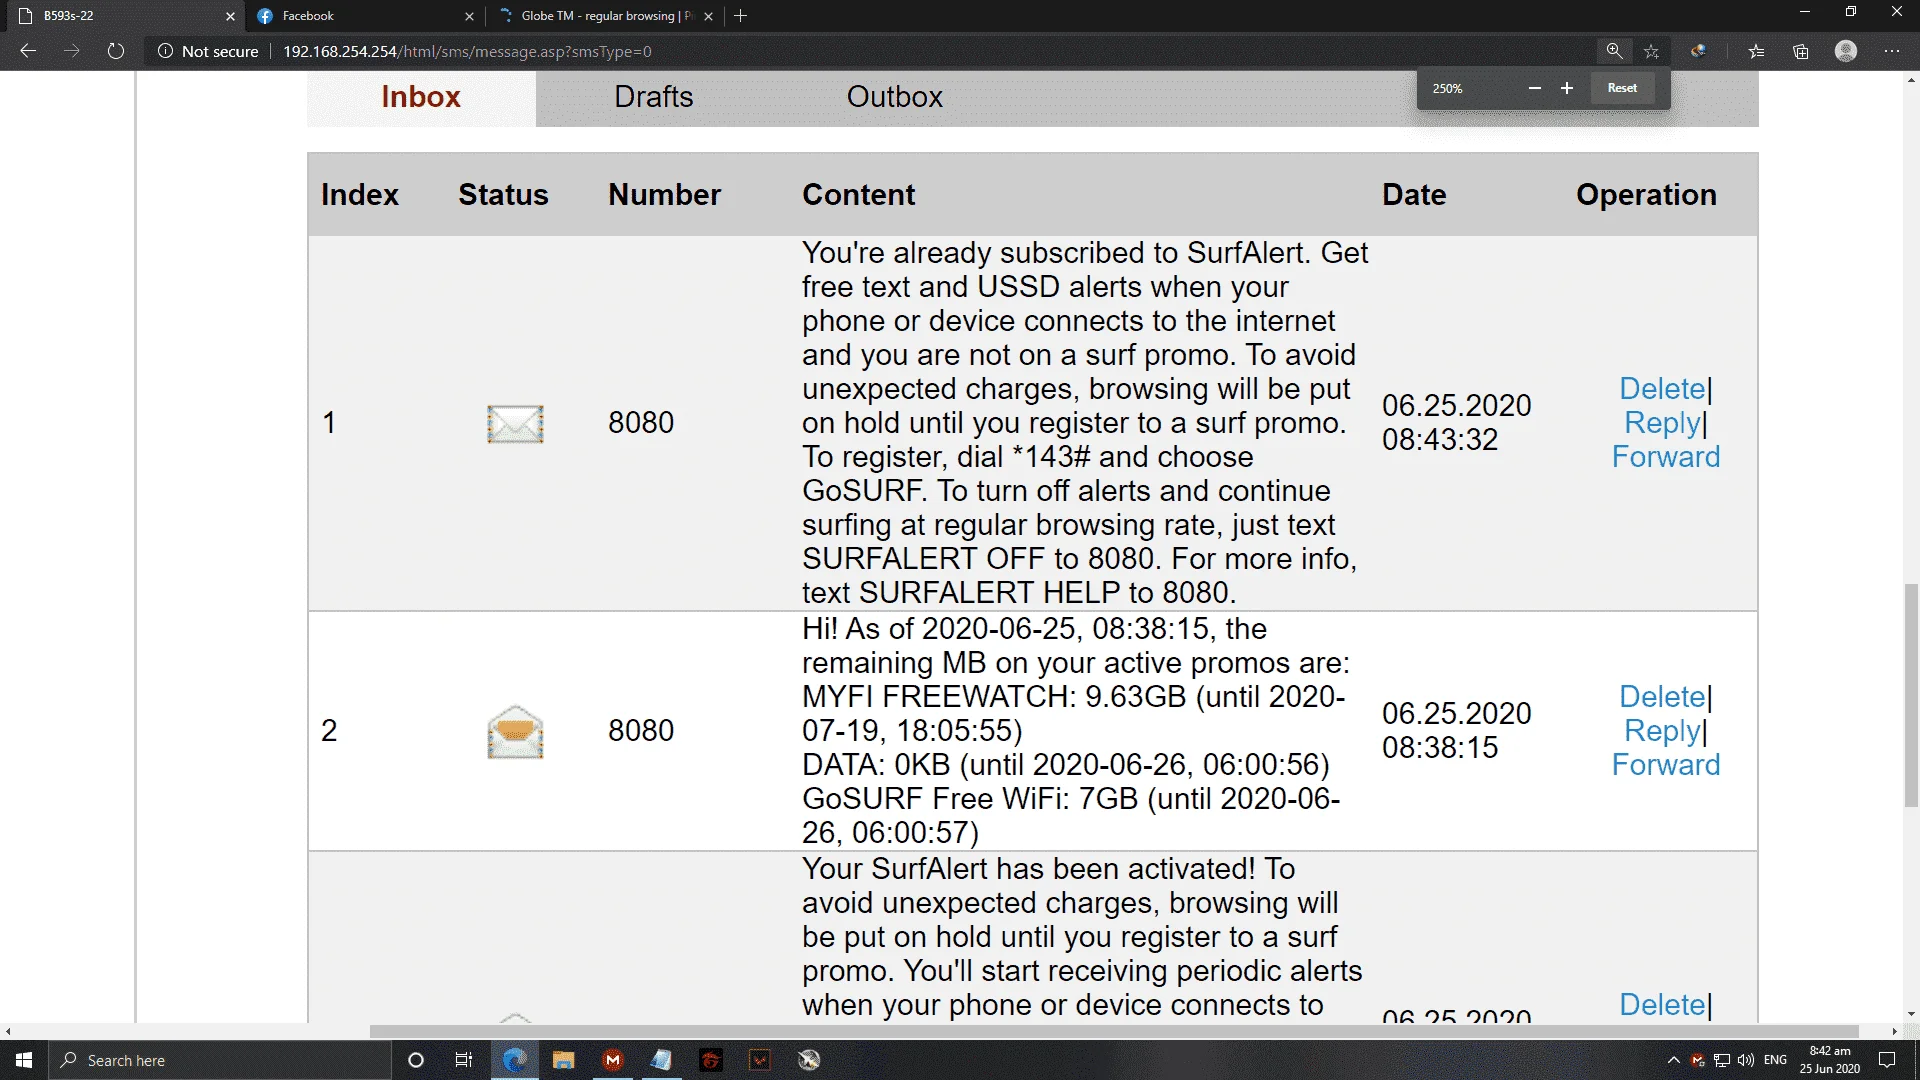Click the taskbar Search here box
1920x1080 pixels.
(x=220, y=1060)
